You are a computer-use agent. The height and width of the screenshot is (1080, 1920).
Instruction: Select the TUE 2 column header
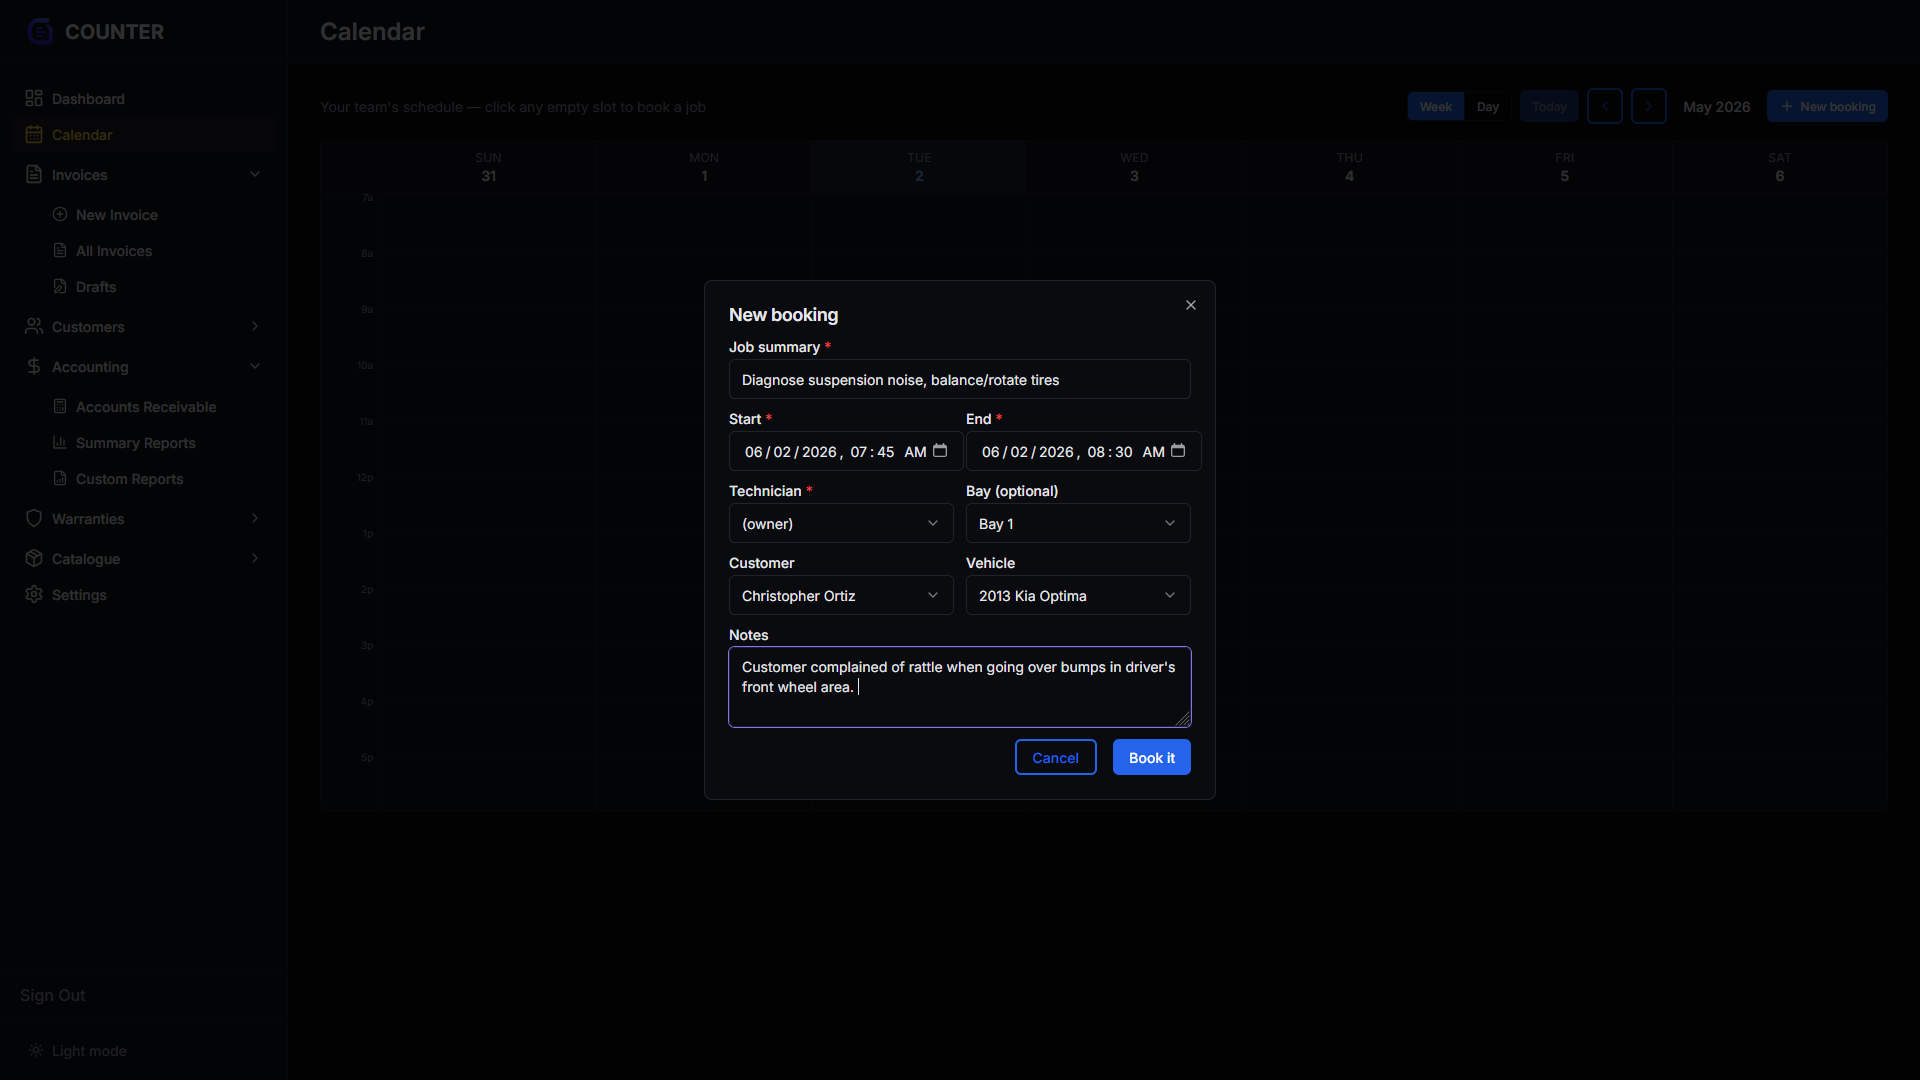pos(919,167)
